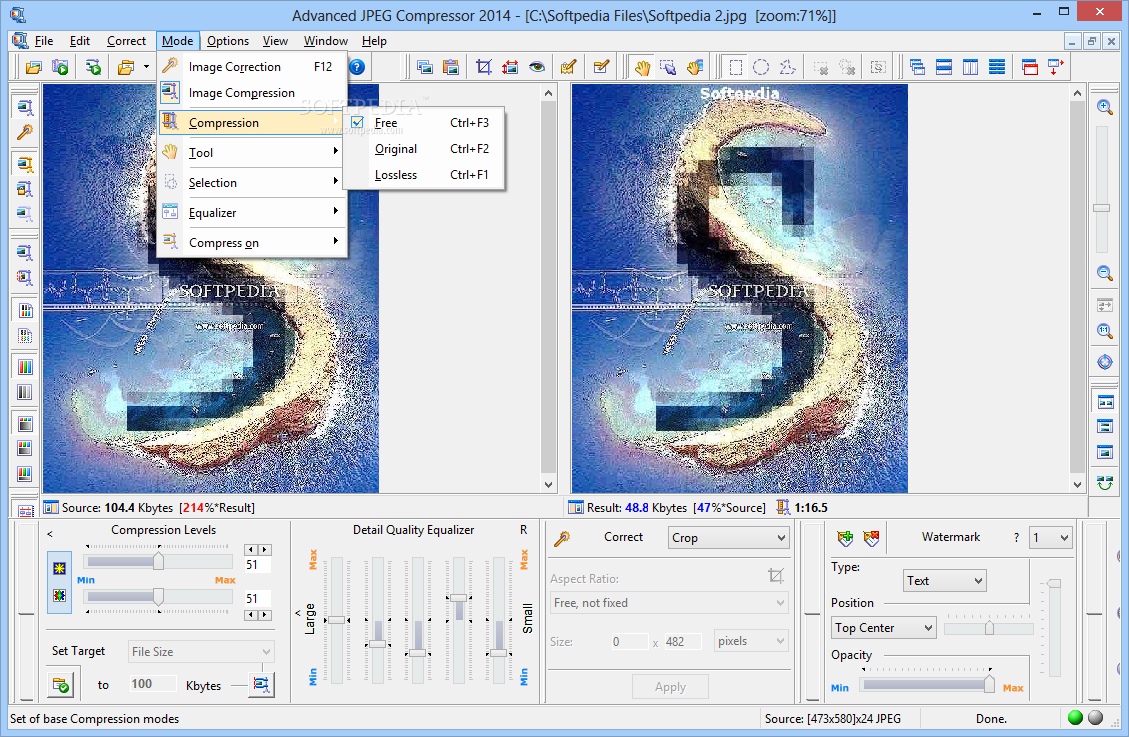Click the Watermark question mark help
Image resolution: width=1129 pixels, height=737 pixels.
coord(1016,538)
